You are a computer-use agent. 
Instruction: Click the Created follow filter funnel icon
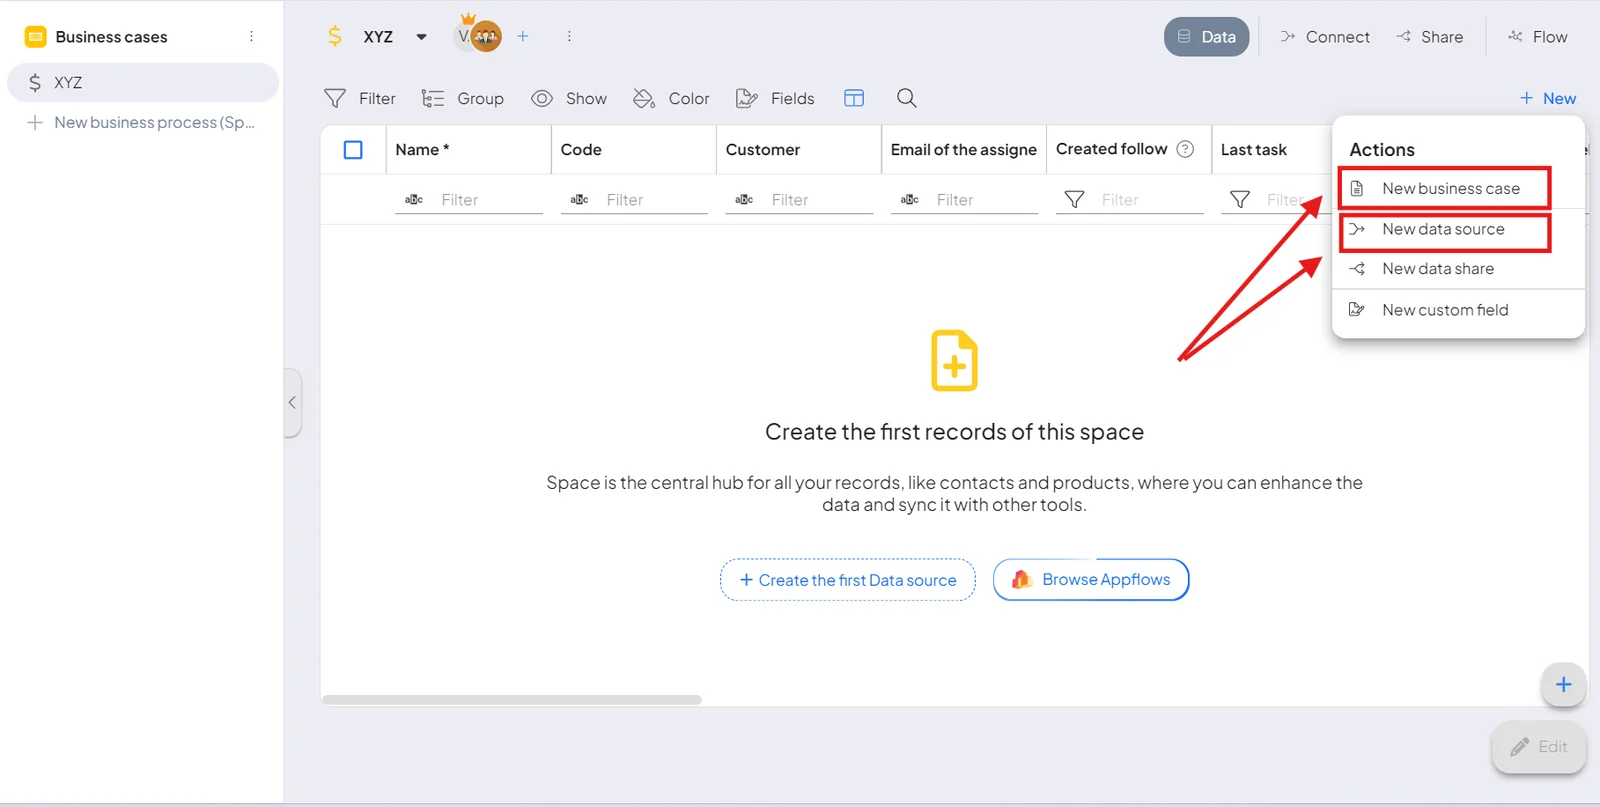coord(1074,200)
